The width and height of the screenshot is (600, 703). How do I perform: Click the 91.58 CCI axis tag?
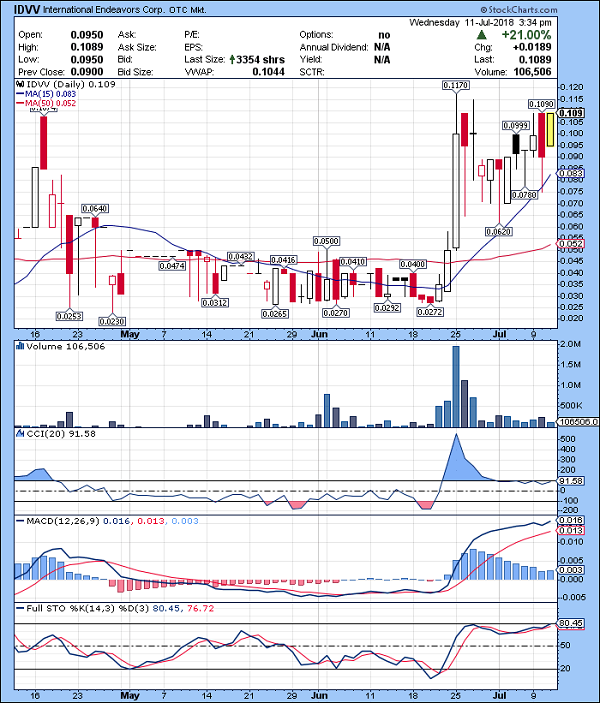pyautogui.click(x=571, y=481)
